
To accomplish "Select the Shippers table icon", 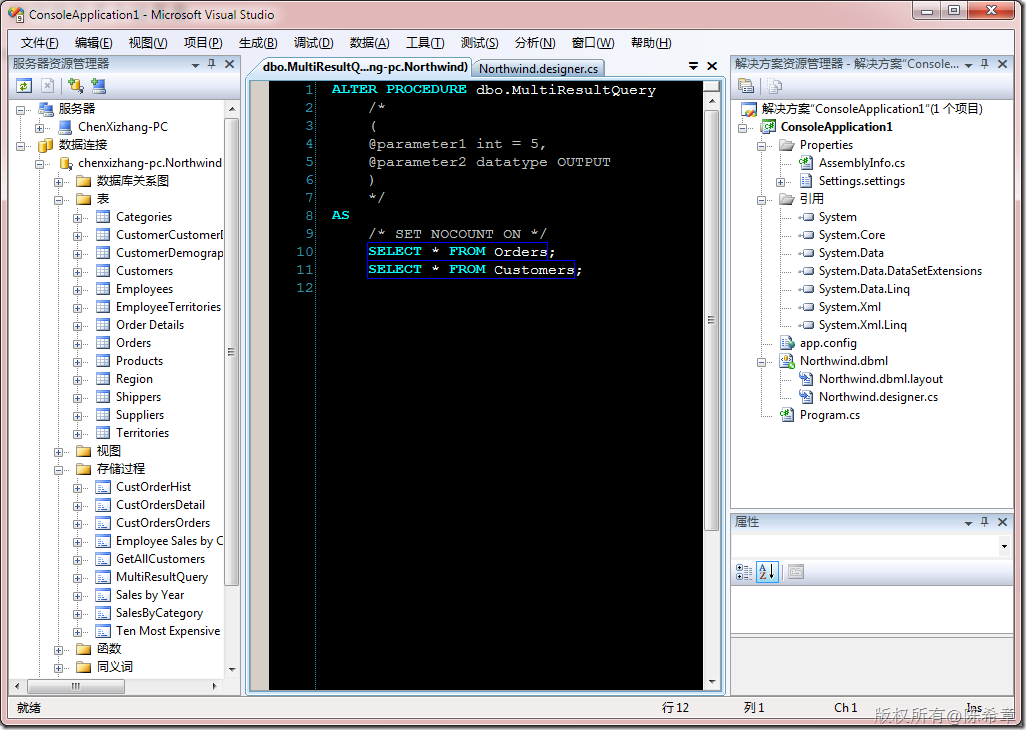I will [103, 397].
